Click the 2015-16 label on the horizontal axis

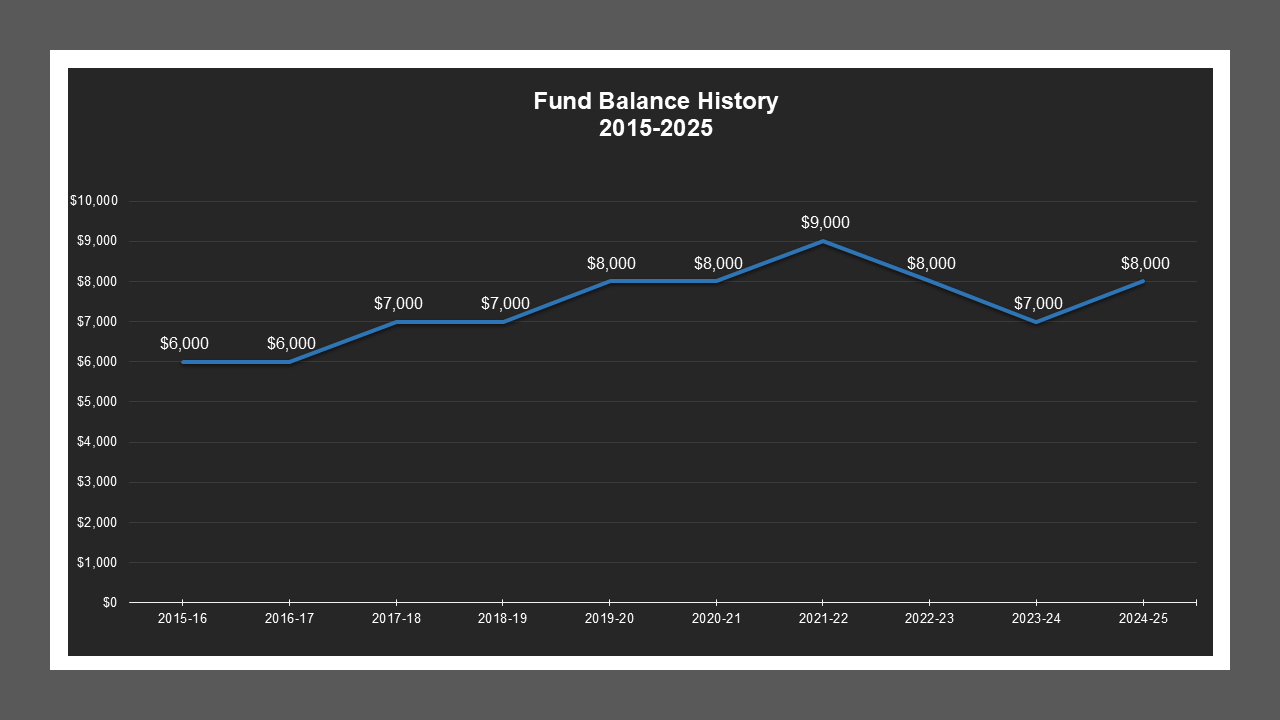pyautogui.click(x=182, y=618)
